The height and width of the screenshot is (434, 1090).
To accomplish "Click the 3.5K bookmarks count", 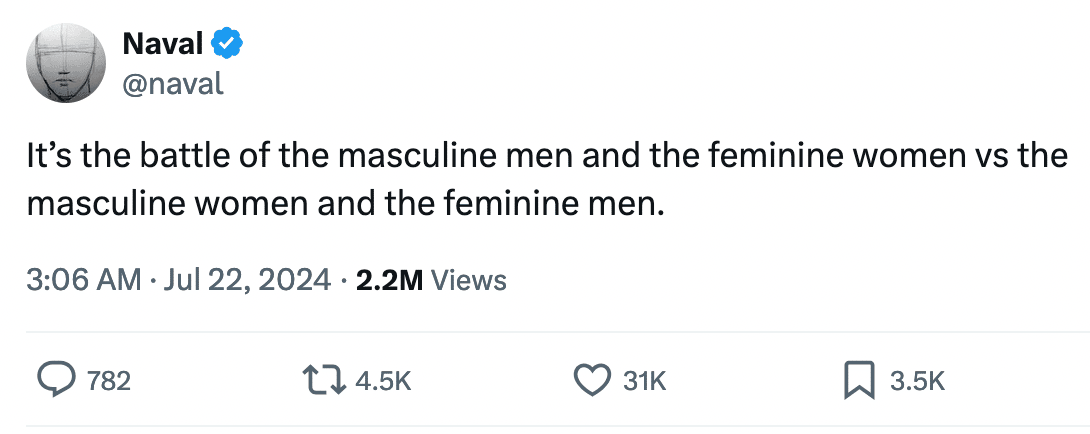I will click(x=918, y=381).
